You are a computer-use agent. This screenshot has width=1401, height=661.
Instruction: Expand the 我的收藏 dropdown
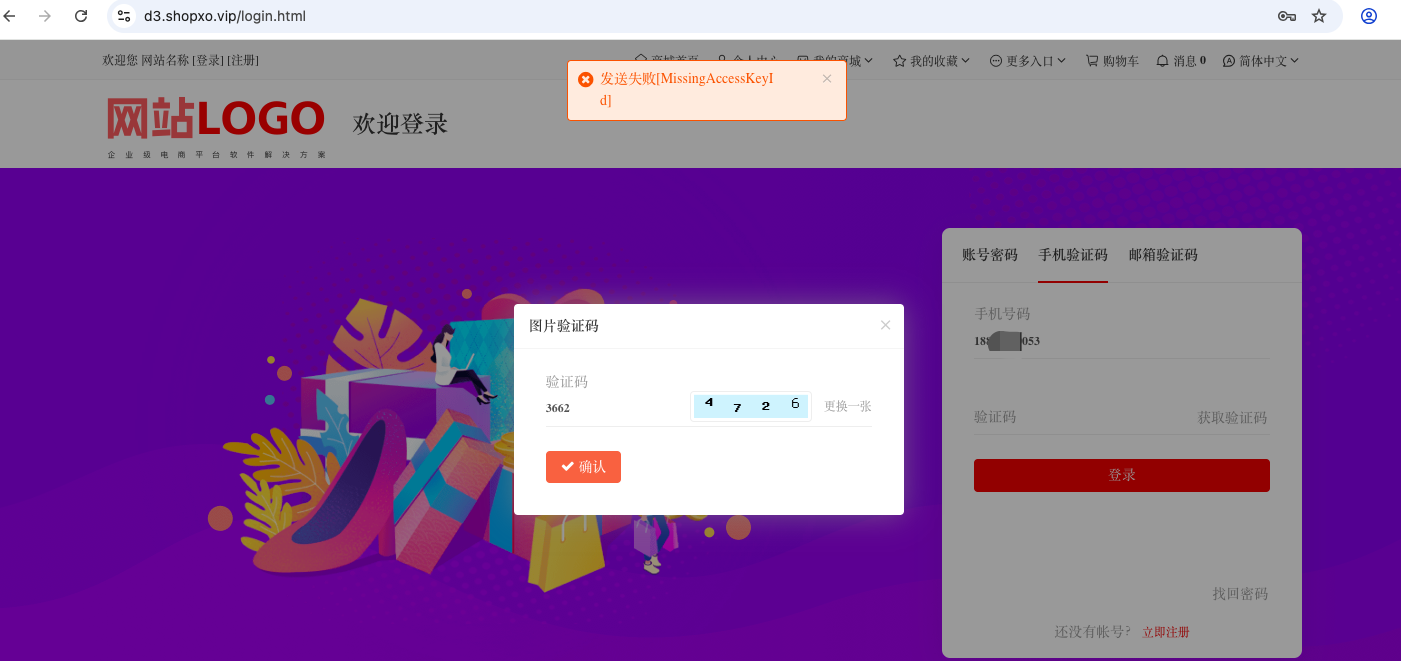(932, 61)
